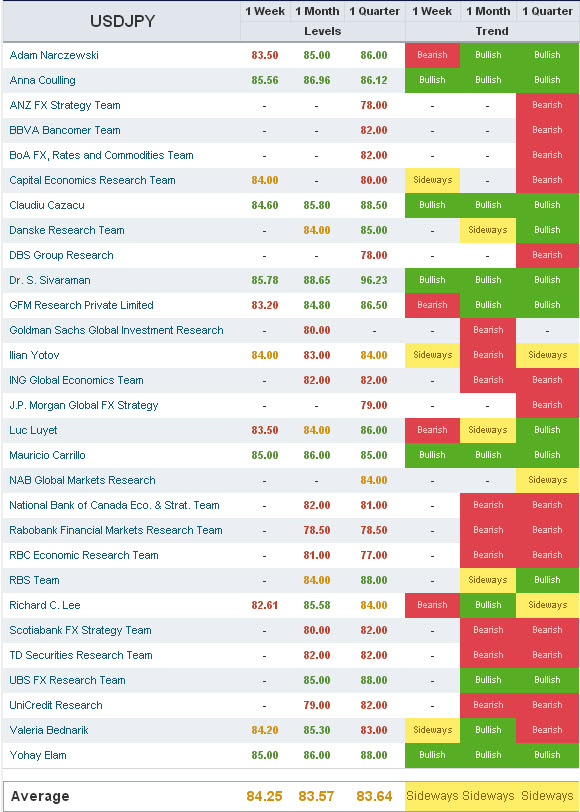580x812 pixels.
Task: Open Goldman Sachs Global Investment Research
Action: point(117,330)
